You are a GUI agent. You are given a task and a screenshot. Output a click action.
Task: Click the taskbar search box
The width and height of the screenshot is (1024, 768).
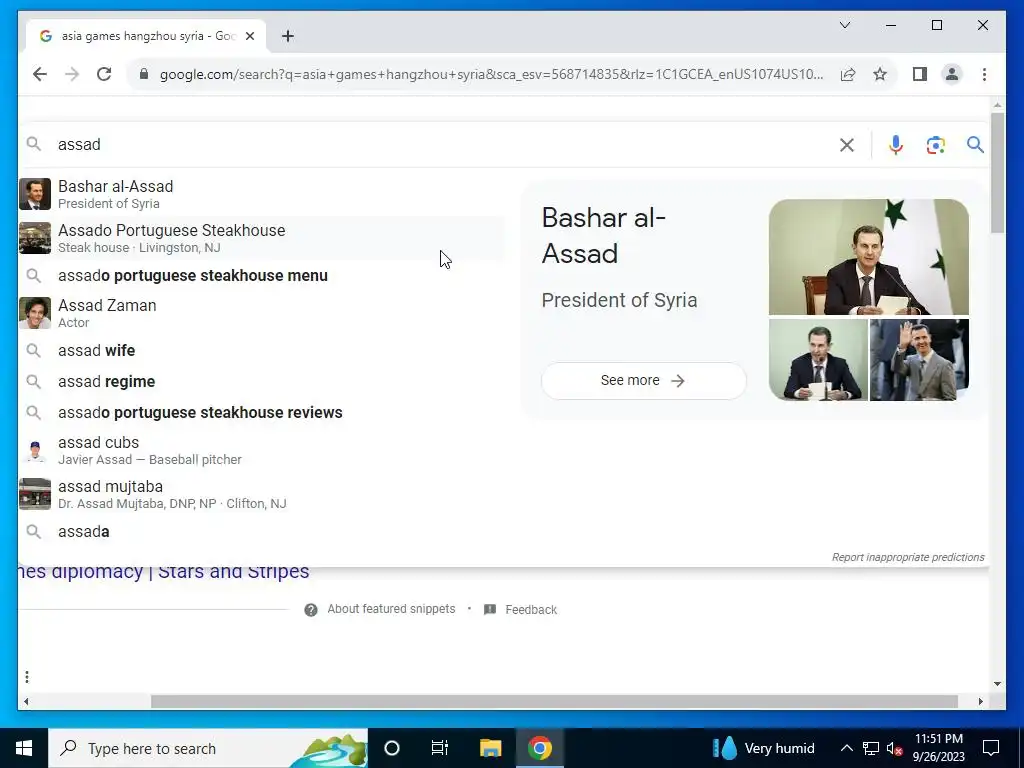208,748
